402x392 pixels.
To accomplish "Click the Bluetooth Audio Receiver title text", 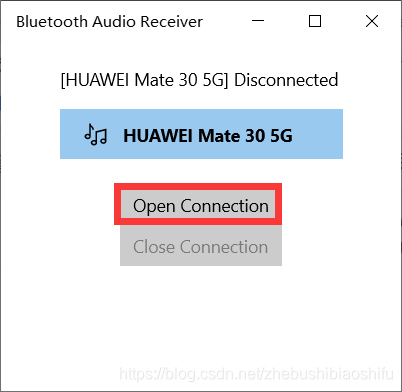I will [x=109, y=22].
